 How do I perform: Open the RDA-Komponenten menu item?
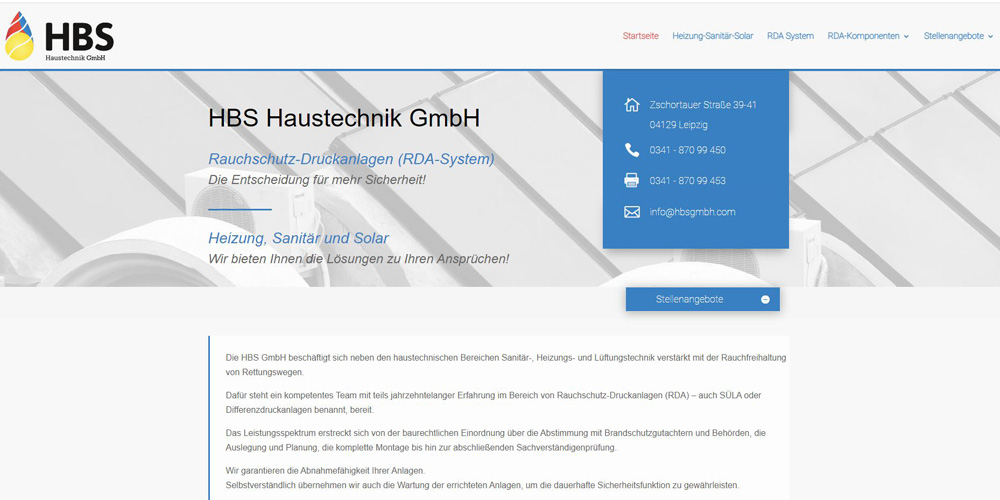click(x=864, y=36)
